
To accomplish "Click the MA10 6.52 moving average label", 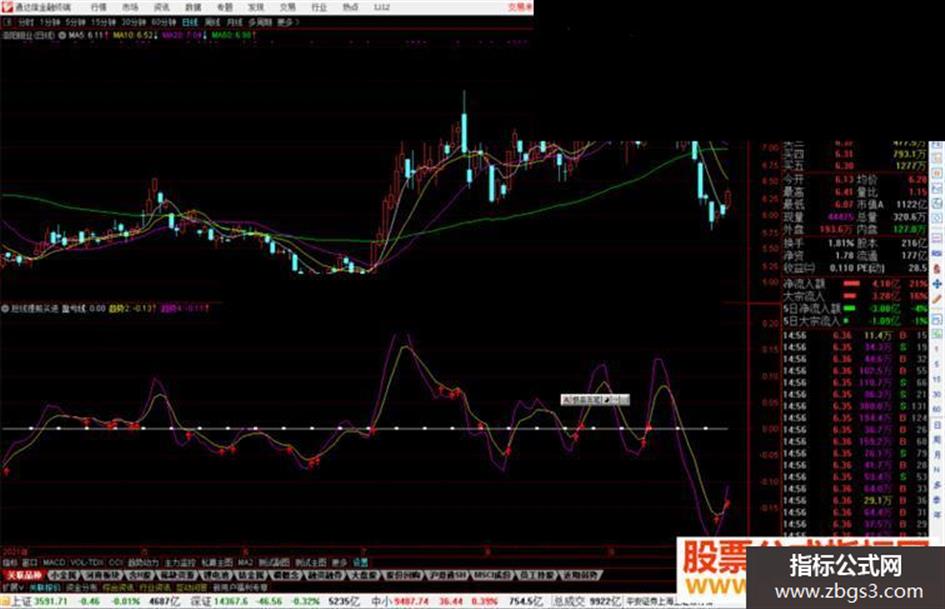I will pos(133,36).
